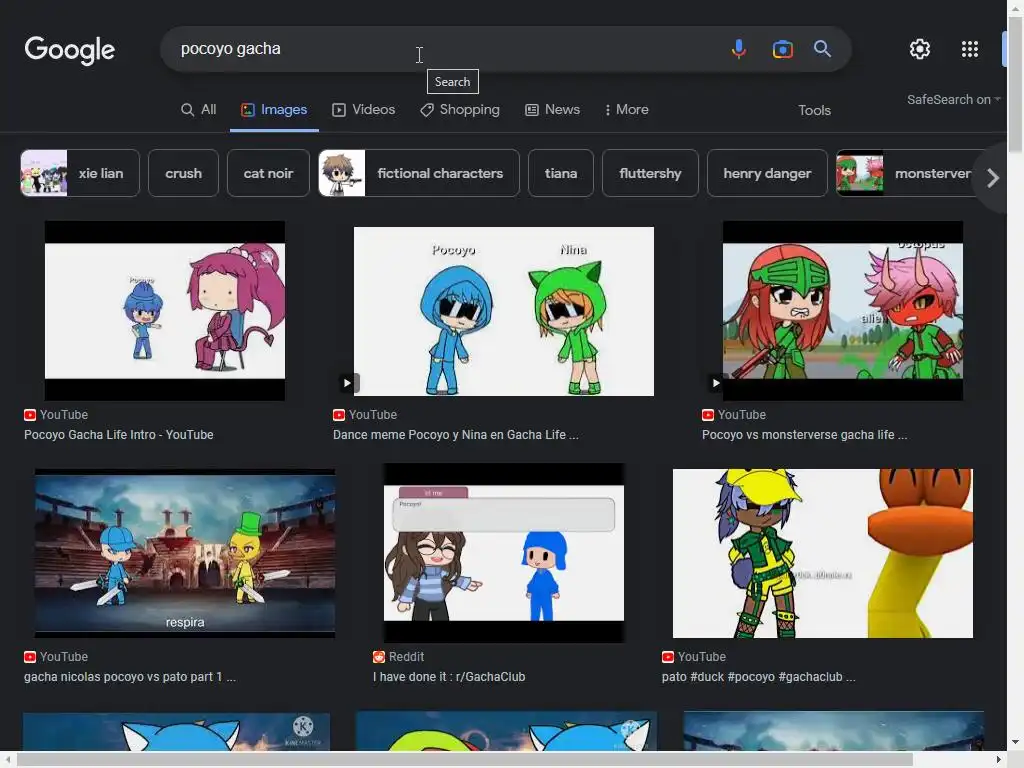The height and width of the screenshot is (768, 1024).
Task: Switch to the All results tab
Action: (x=199, y=110)
